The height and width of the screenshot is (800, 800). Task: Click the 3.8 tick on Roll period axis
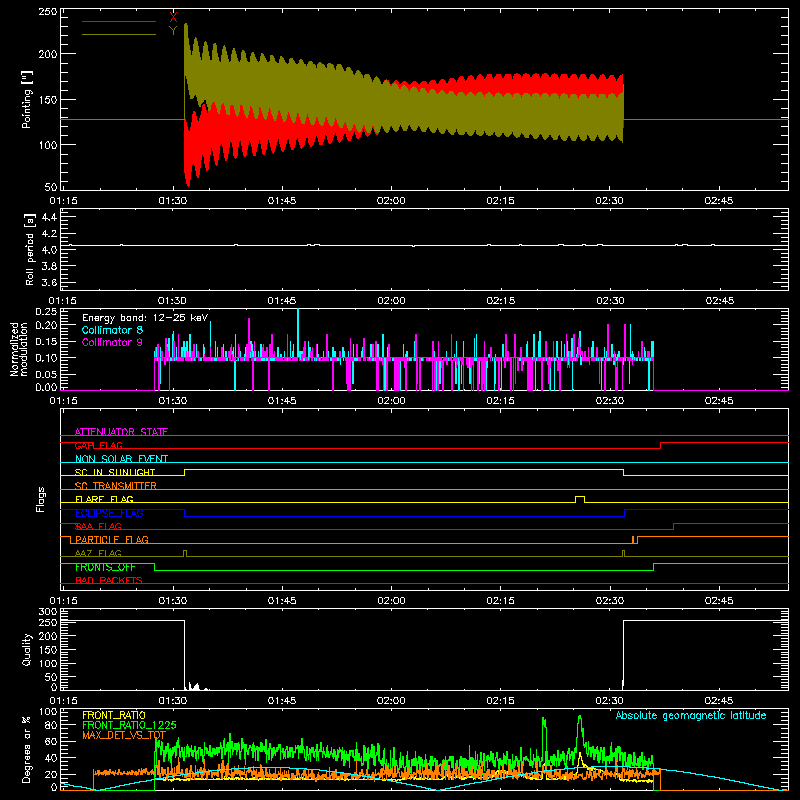49,266
